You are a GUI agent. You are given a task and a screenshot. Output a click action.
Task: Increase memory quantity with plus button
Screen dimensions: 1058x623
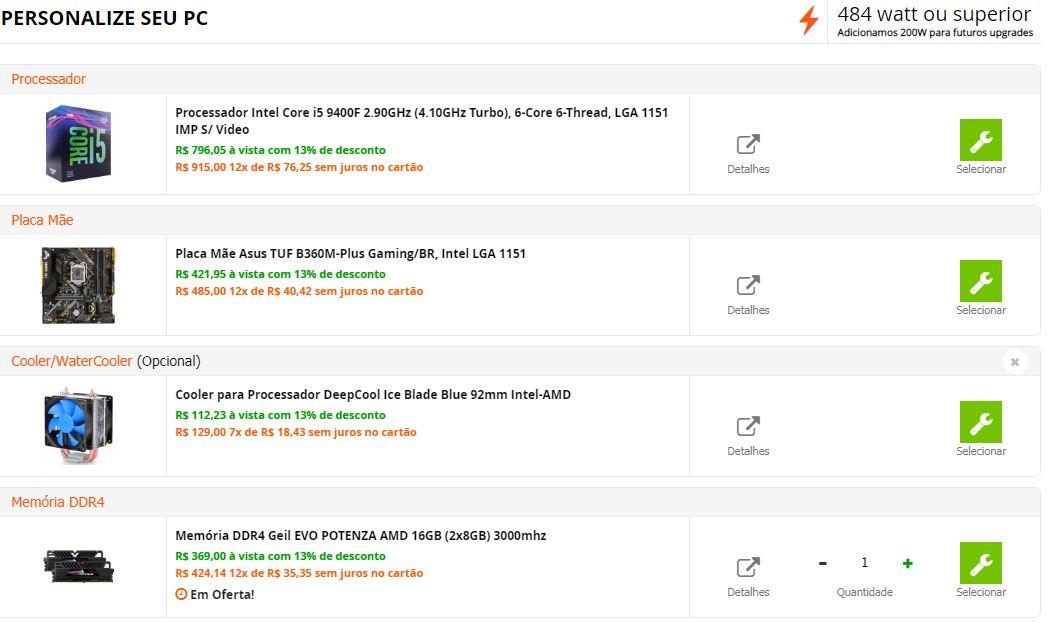click(908, 563)
